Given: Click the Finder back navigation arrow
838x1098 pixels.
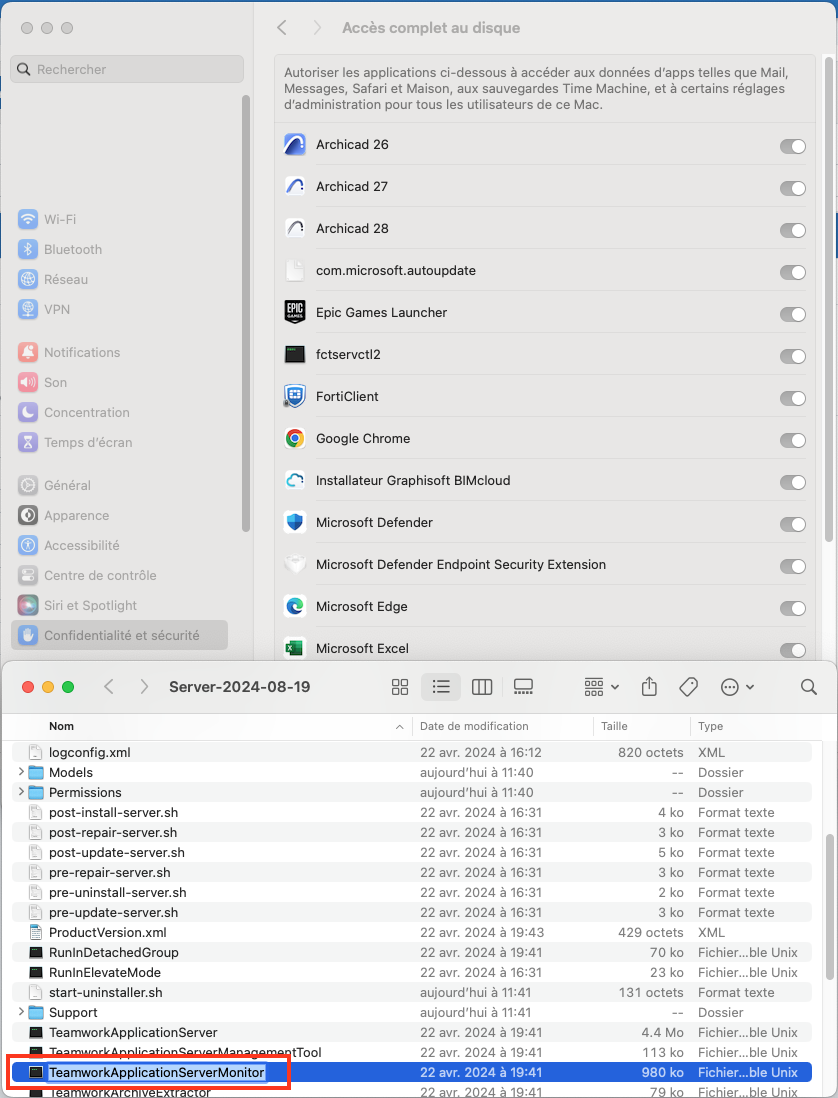Looking at the screenshot, I should tap(108, 687).
